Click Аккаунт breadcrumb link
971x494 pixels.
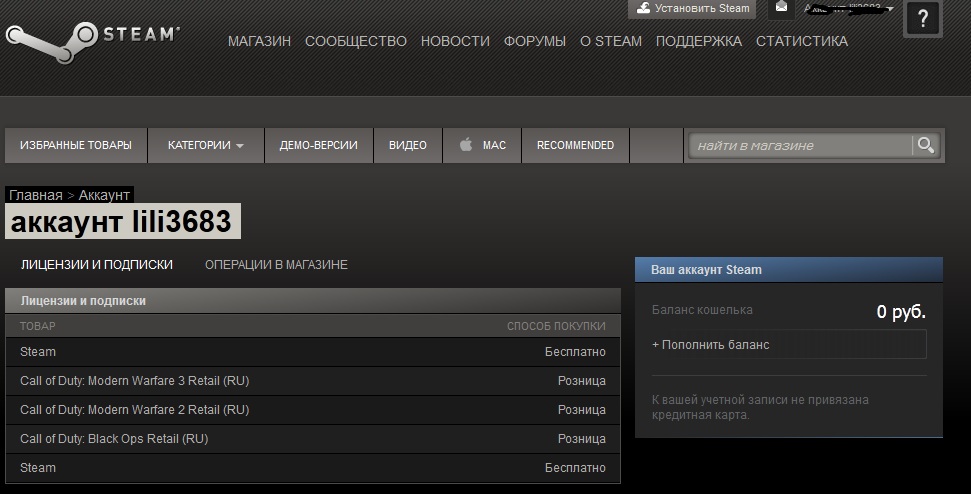click(104, 195)
